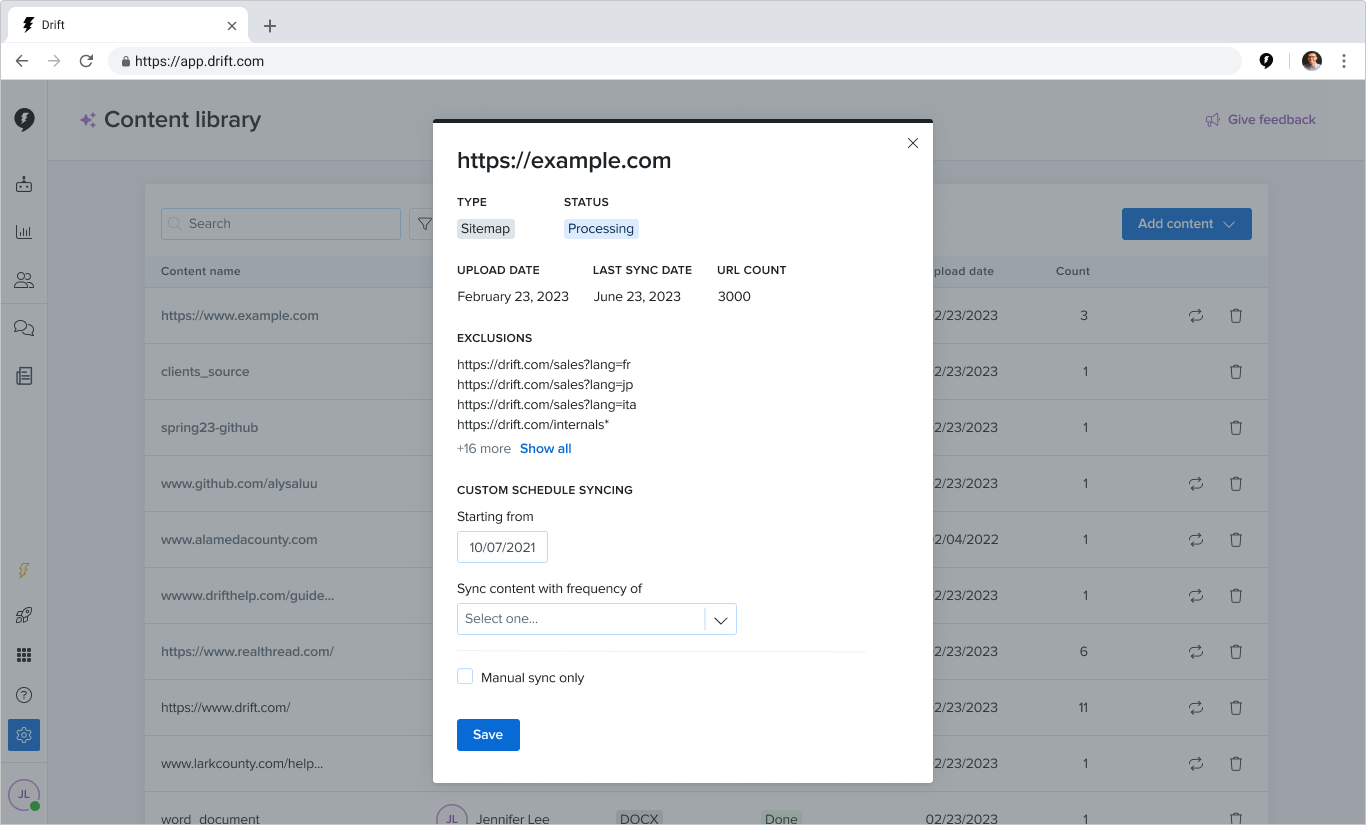Click the Save button in dialog

[488, 734]
